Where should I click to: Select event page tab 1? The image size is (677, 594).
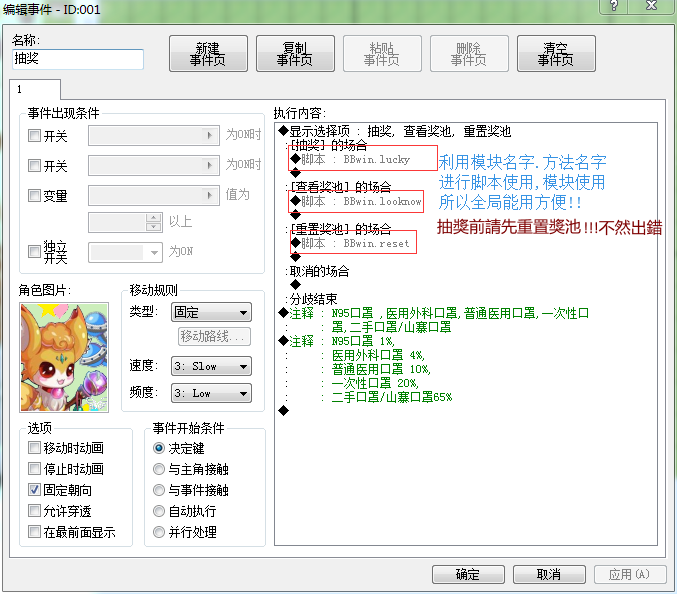(x=35, y=89)
